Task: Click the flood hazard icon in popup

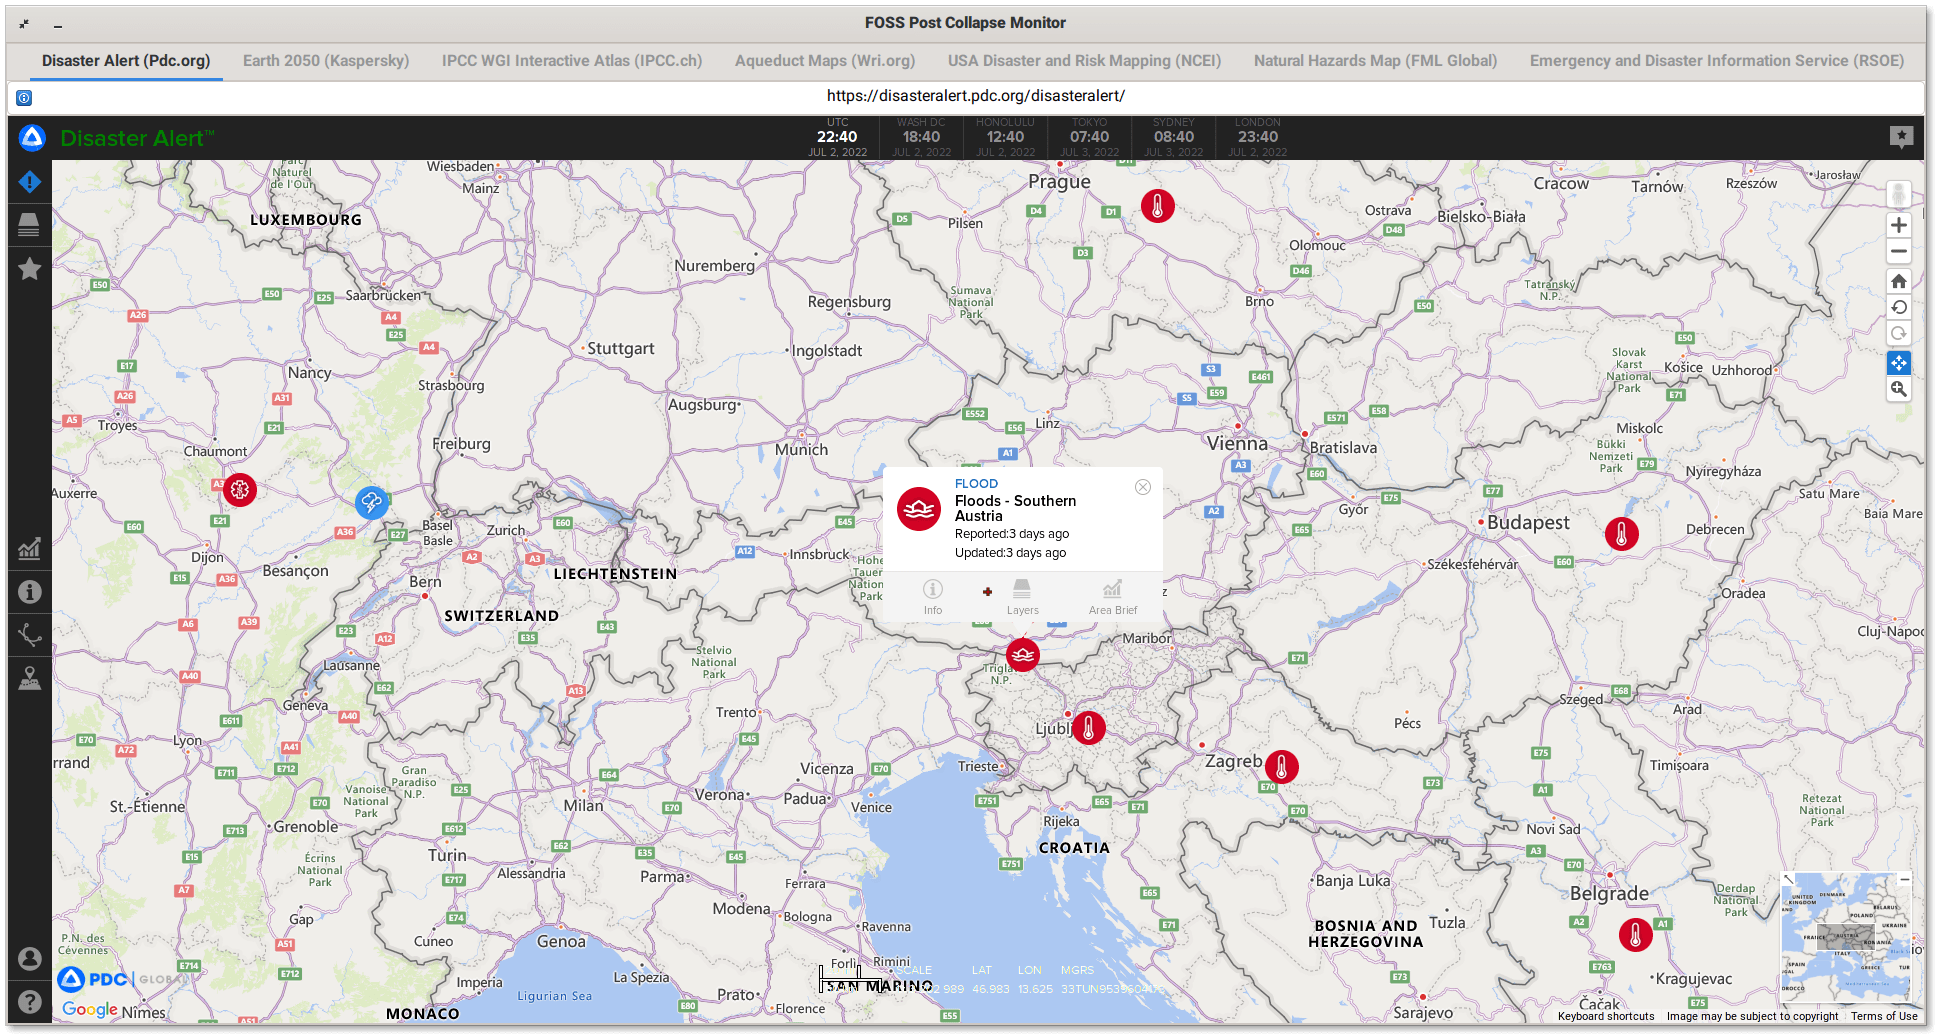Action: pos(919,509)
